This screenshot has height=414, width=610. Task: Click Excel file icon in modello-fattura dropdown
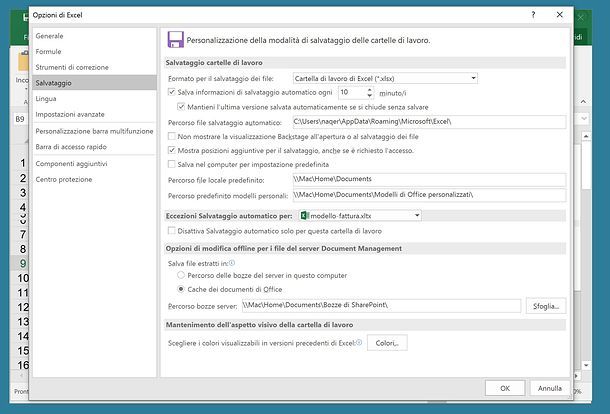[305, 215]
